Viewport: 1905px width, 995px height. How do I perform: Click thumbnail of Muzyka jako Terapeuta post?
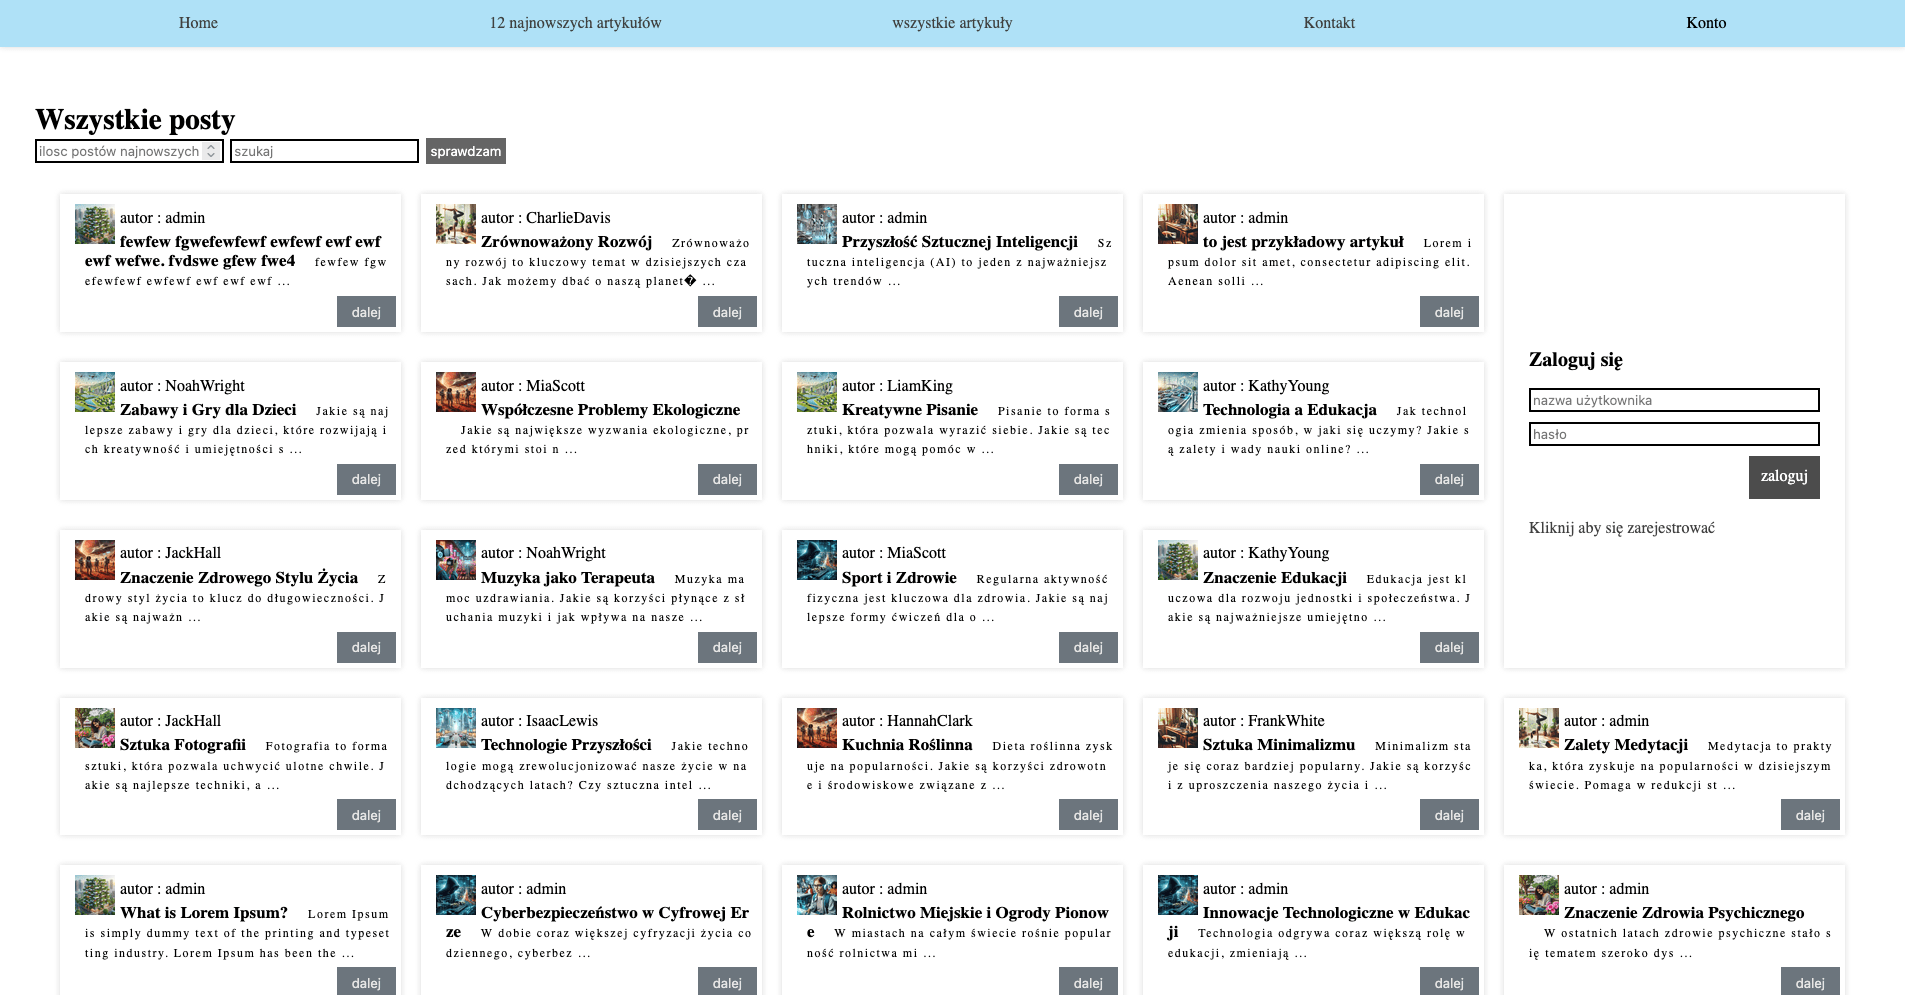(455, 560)
